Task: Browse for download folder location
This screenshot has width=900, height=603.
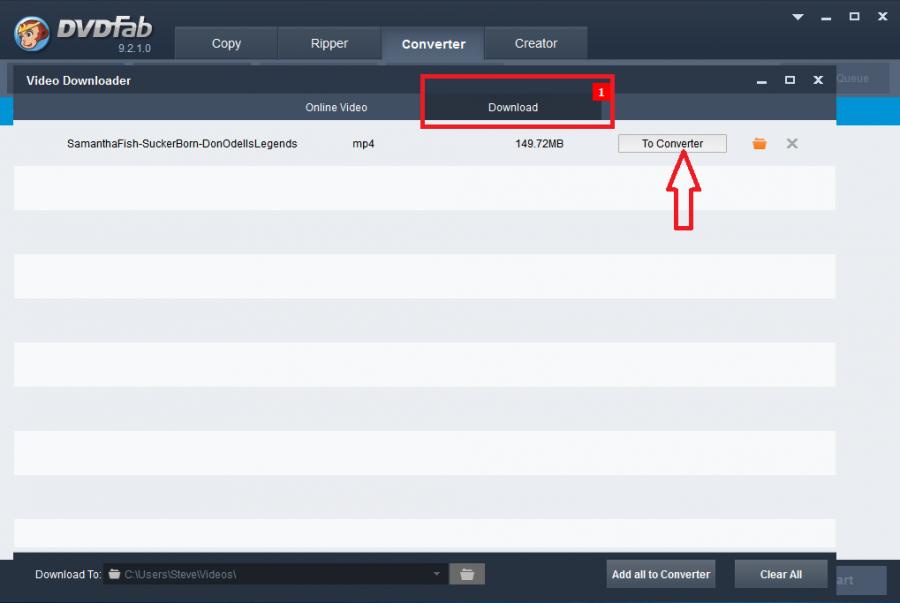Action: pyautogui.click(x=467, y=574)
